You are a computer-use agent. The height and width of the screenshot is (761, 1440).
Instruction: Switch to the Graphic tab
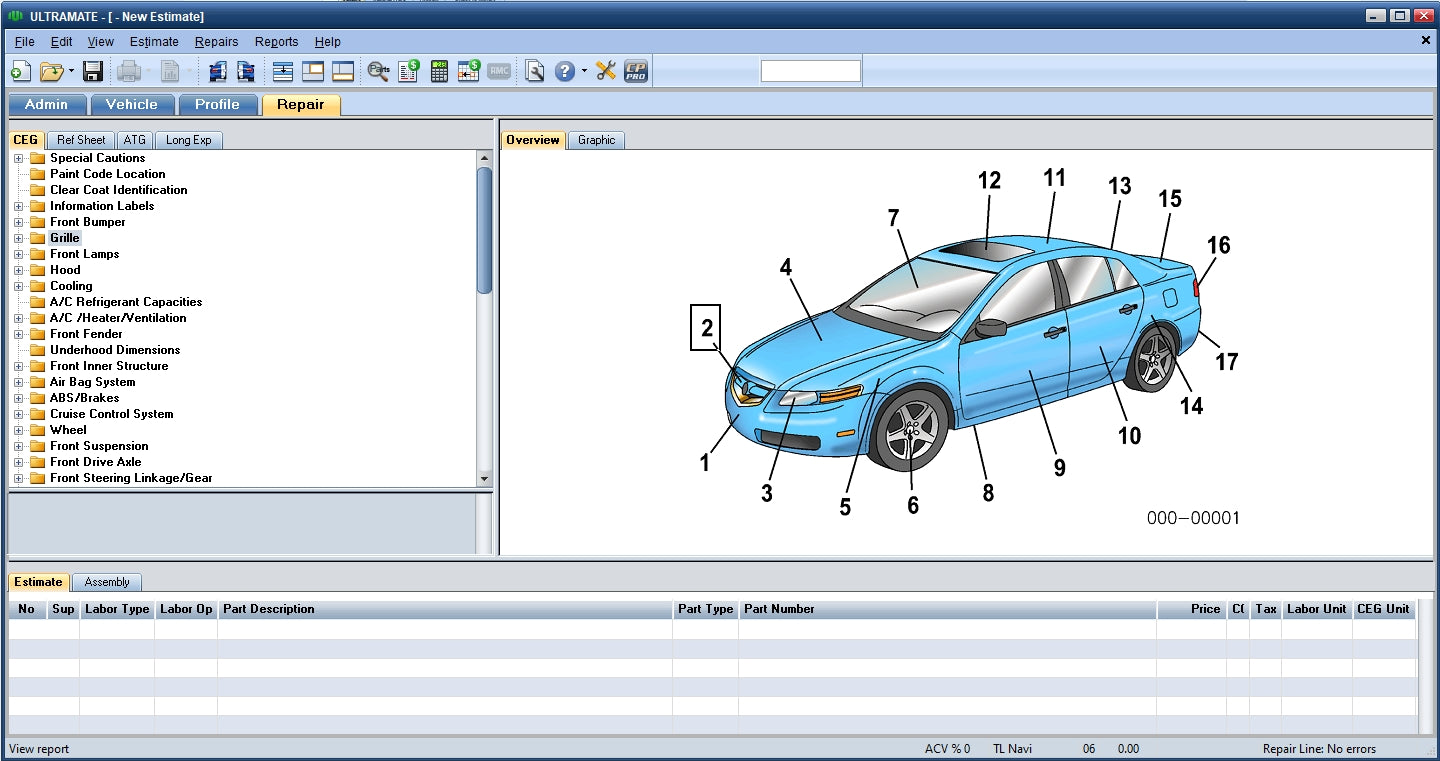pyautogui.click(x=596, y=140)
